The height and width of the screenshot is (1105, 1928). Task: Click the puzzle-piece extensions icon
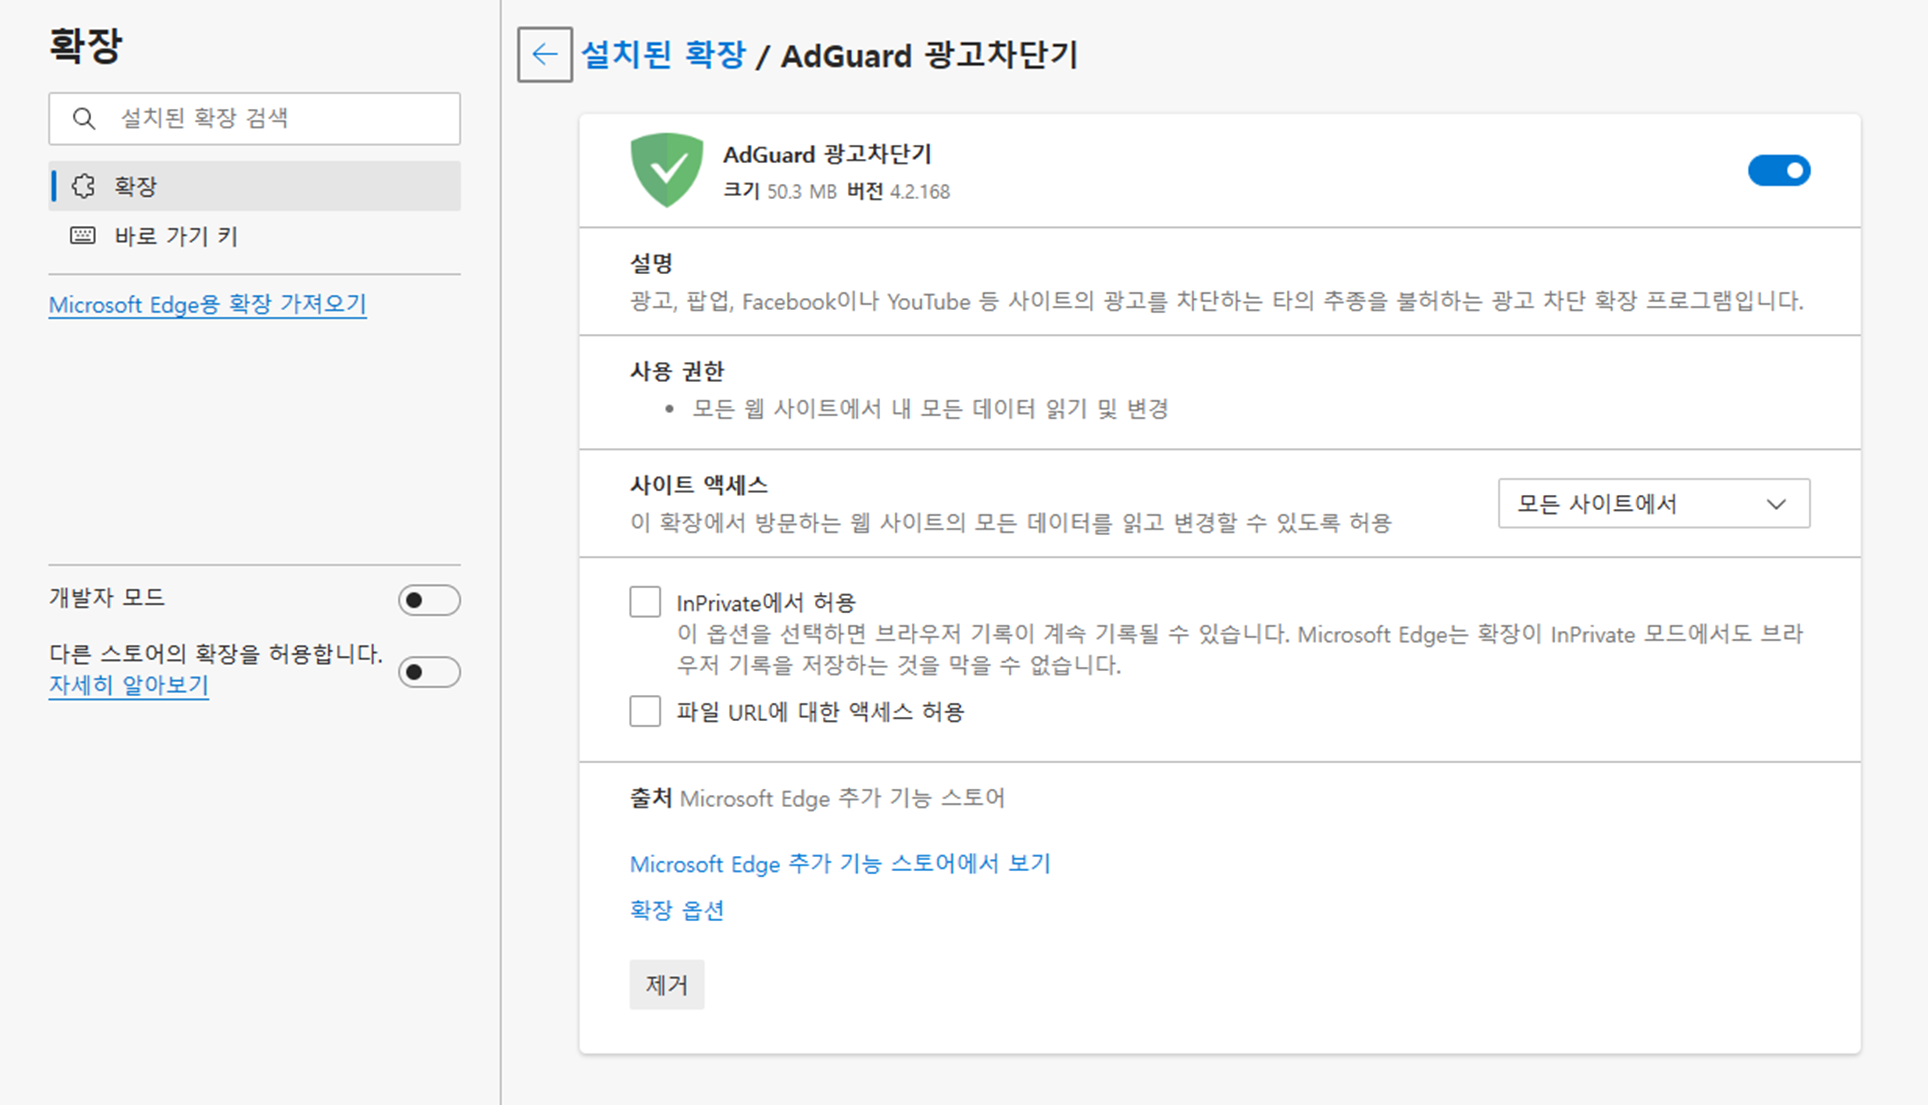click(x=84, y=186)
